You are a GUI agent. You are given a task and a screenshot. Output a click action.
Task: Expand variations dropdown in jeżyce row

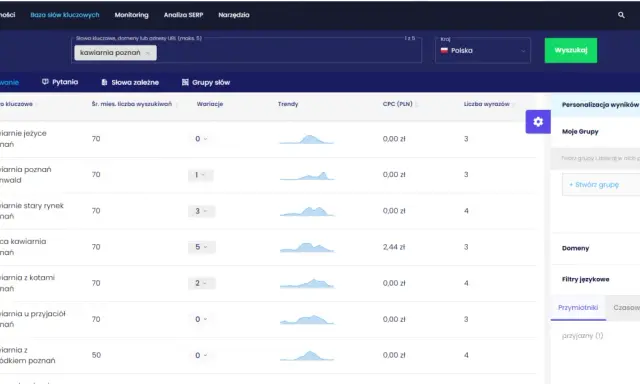pyautogui.click(x=201, y=139)
